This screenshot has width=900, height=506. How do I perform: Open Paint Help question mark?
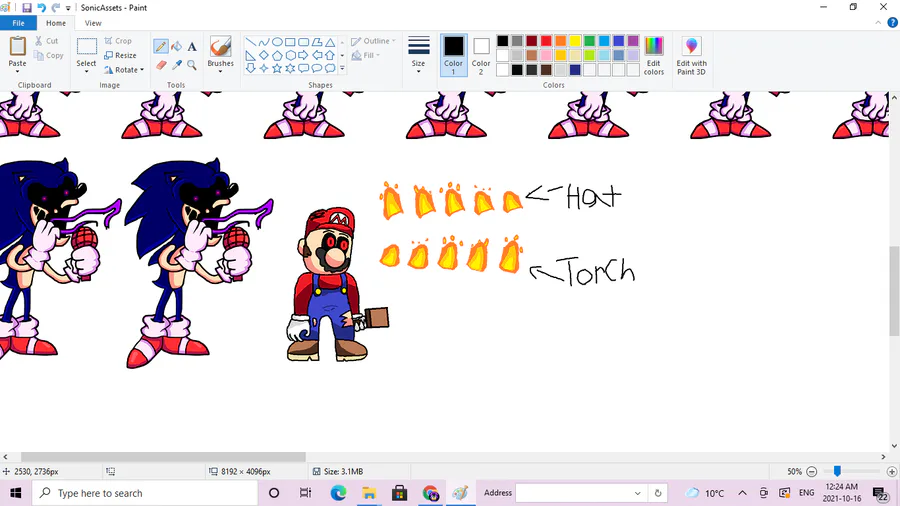coord(892,23)
